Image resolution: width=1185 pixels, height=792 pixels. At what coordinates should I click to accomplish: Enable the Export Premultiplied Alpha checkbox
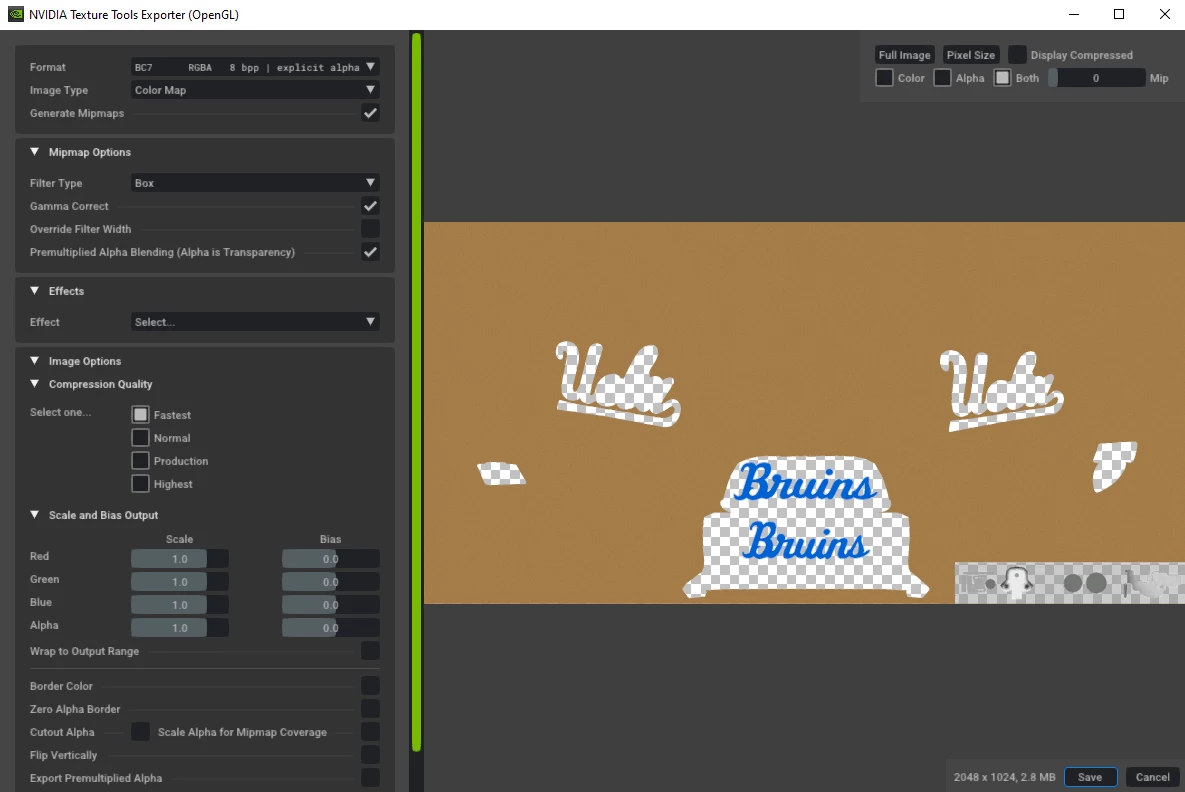(x=370, y=778)
